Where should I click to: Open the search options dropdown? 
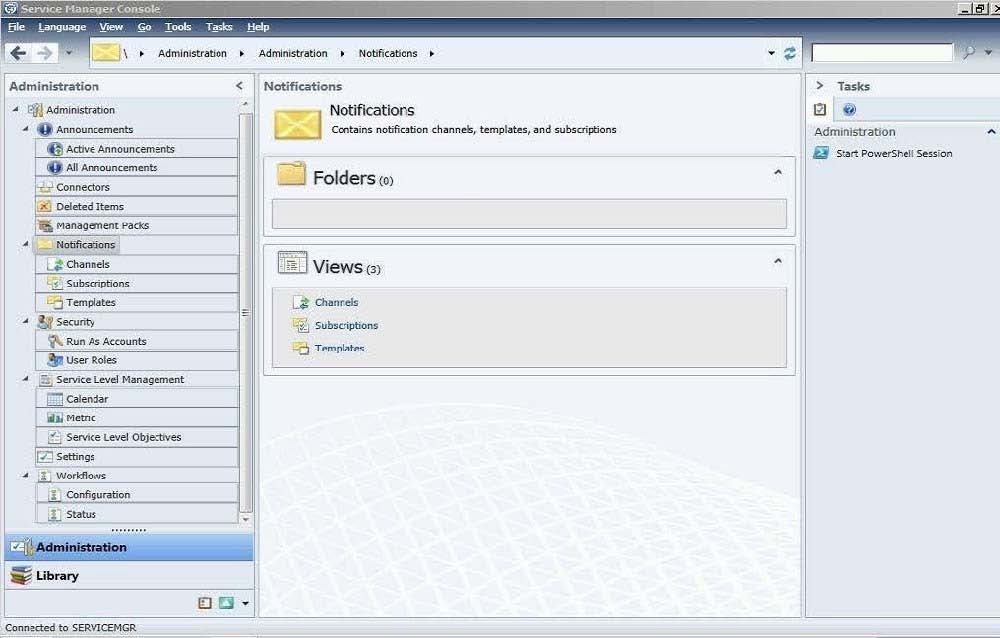pyautogui.click(x=989, y=53)
